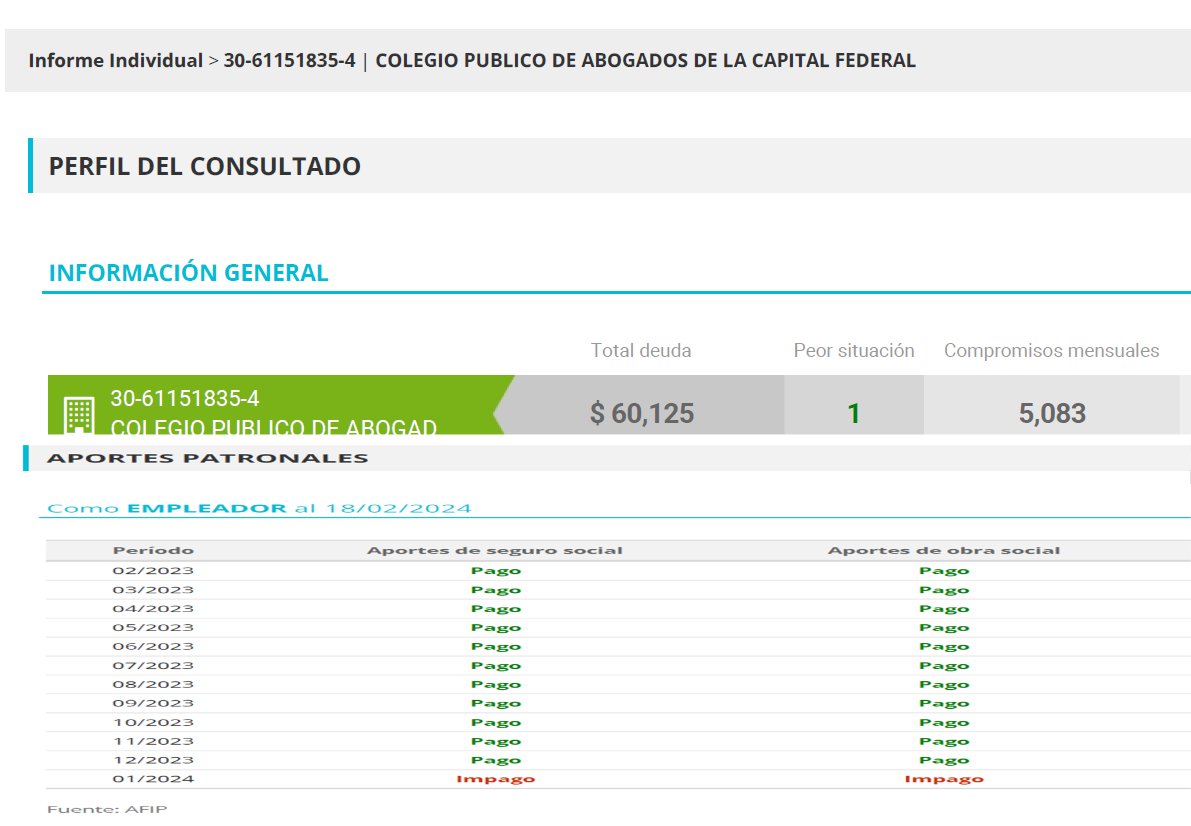Click obra social Pago status for 10/2023
This screenshot has height=826, width=1191.
[x=944, y=723]
